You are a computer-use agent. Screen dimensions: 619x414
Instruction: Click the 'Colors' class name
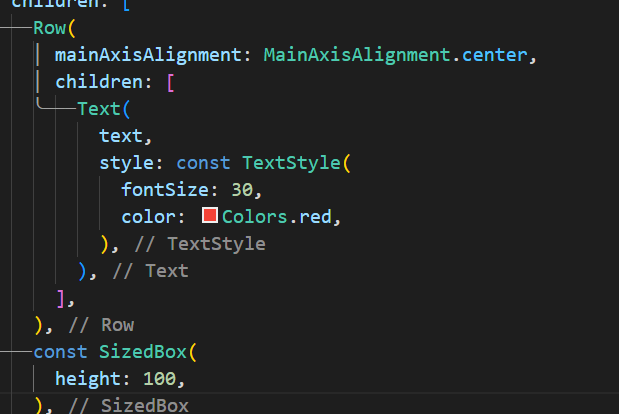(x=255, y=217)
